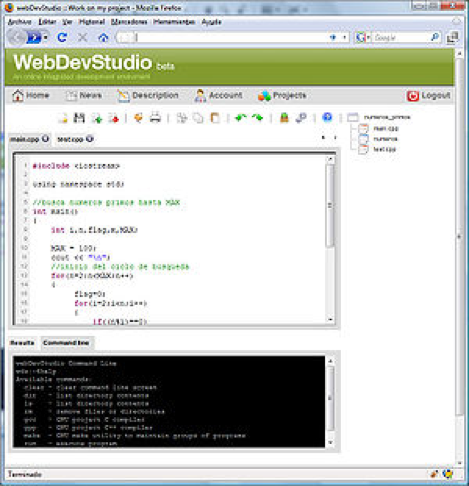Switch to the Results tab
The image size is (469, 486).
22,343
